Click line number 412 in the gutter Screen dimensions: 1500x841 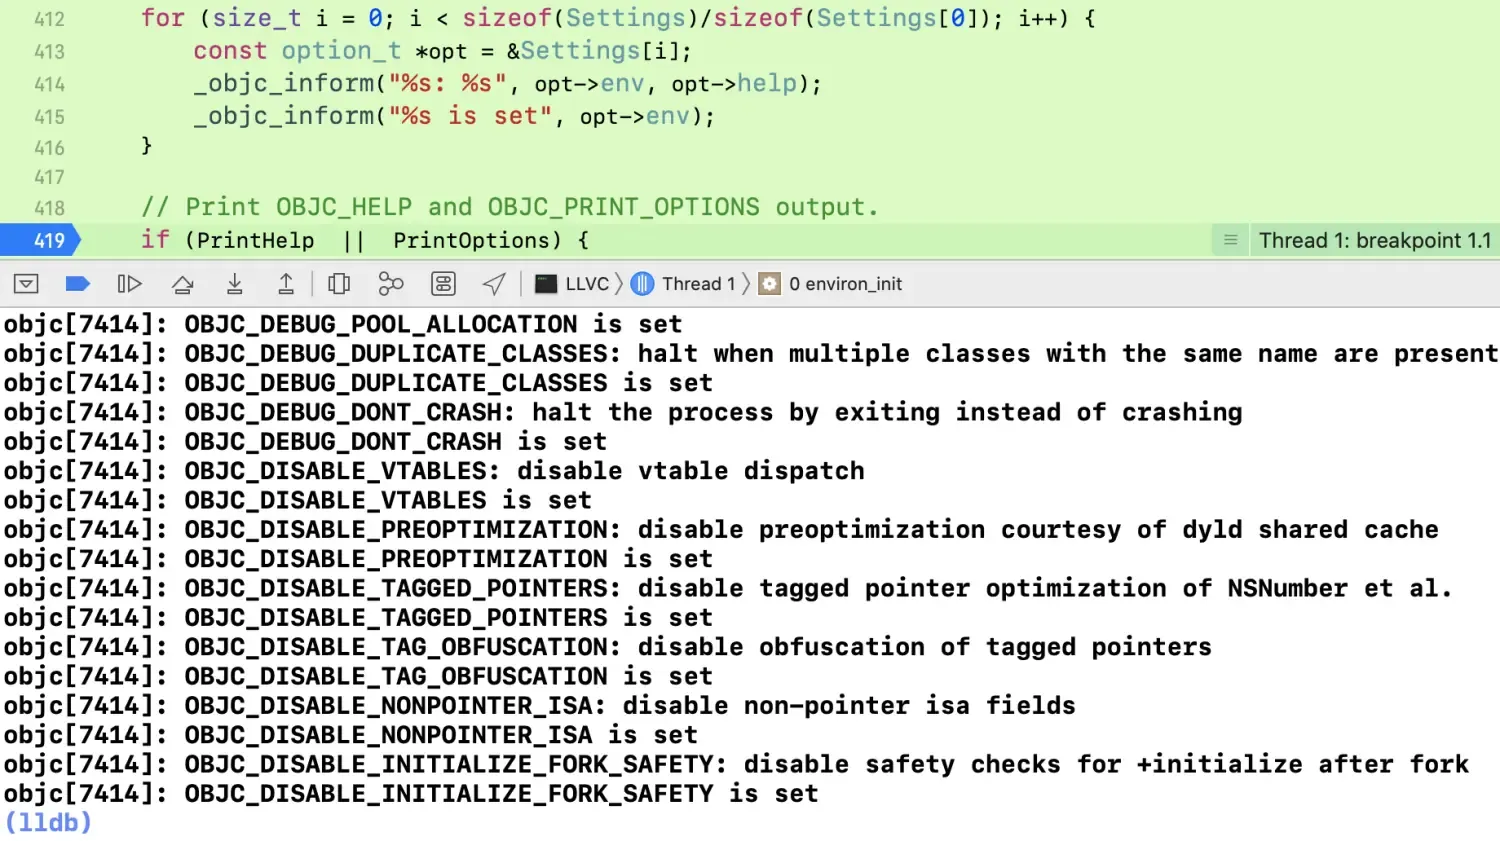(x=48, y=19)
